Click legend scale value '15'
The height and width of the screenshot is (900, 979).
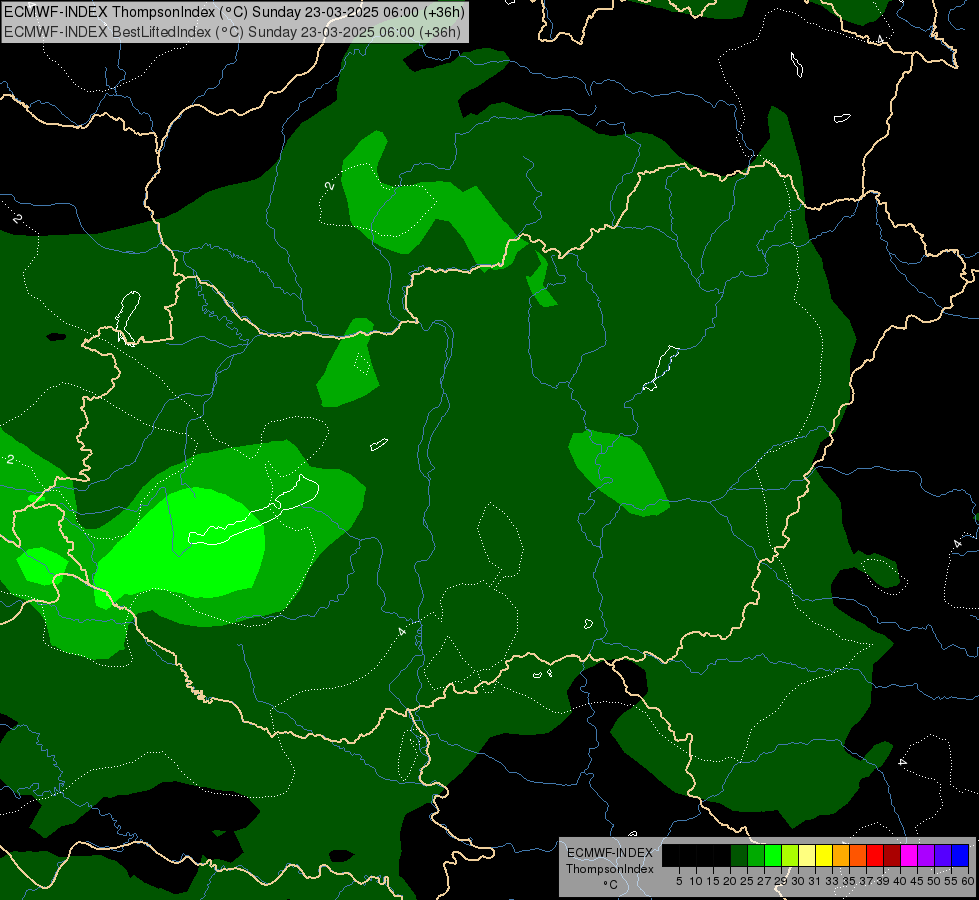pos(713,881)
